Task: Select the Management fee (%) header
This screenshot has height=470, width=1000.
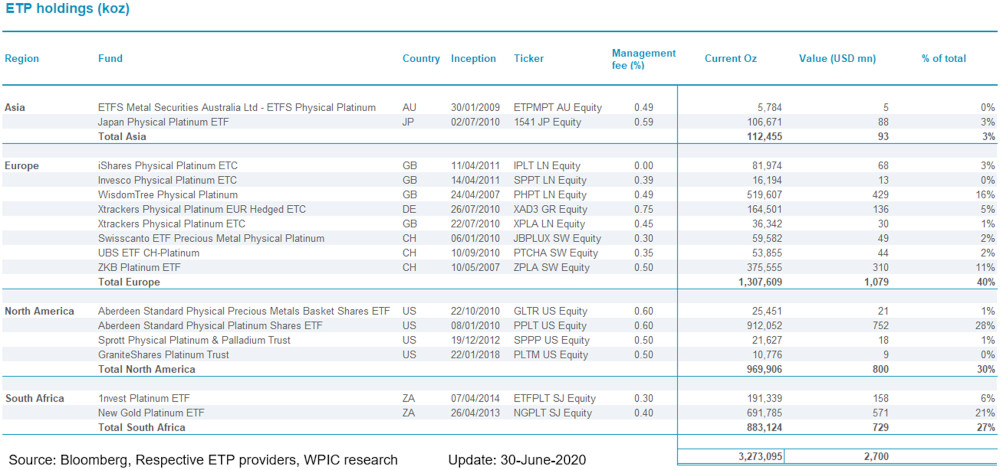Action: [643, 59]
